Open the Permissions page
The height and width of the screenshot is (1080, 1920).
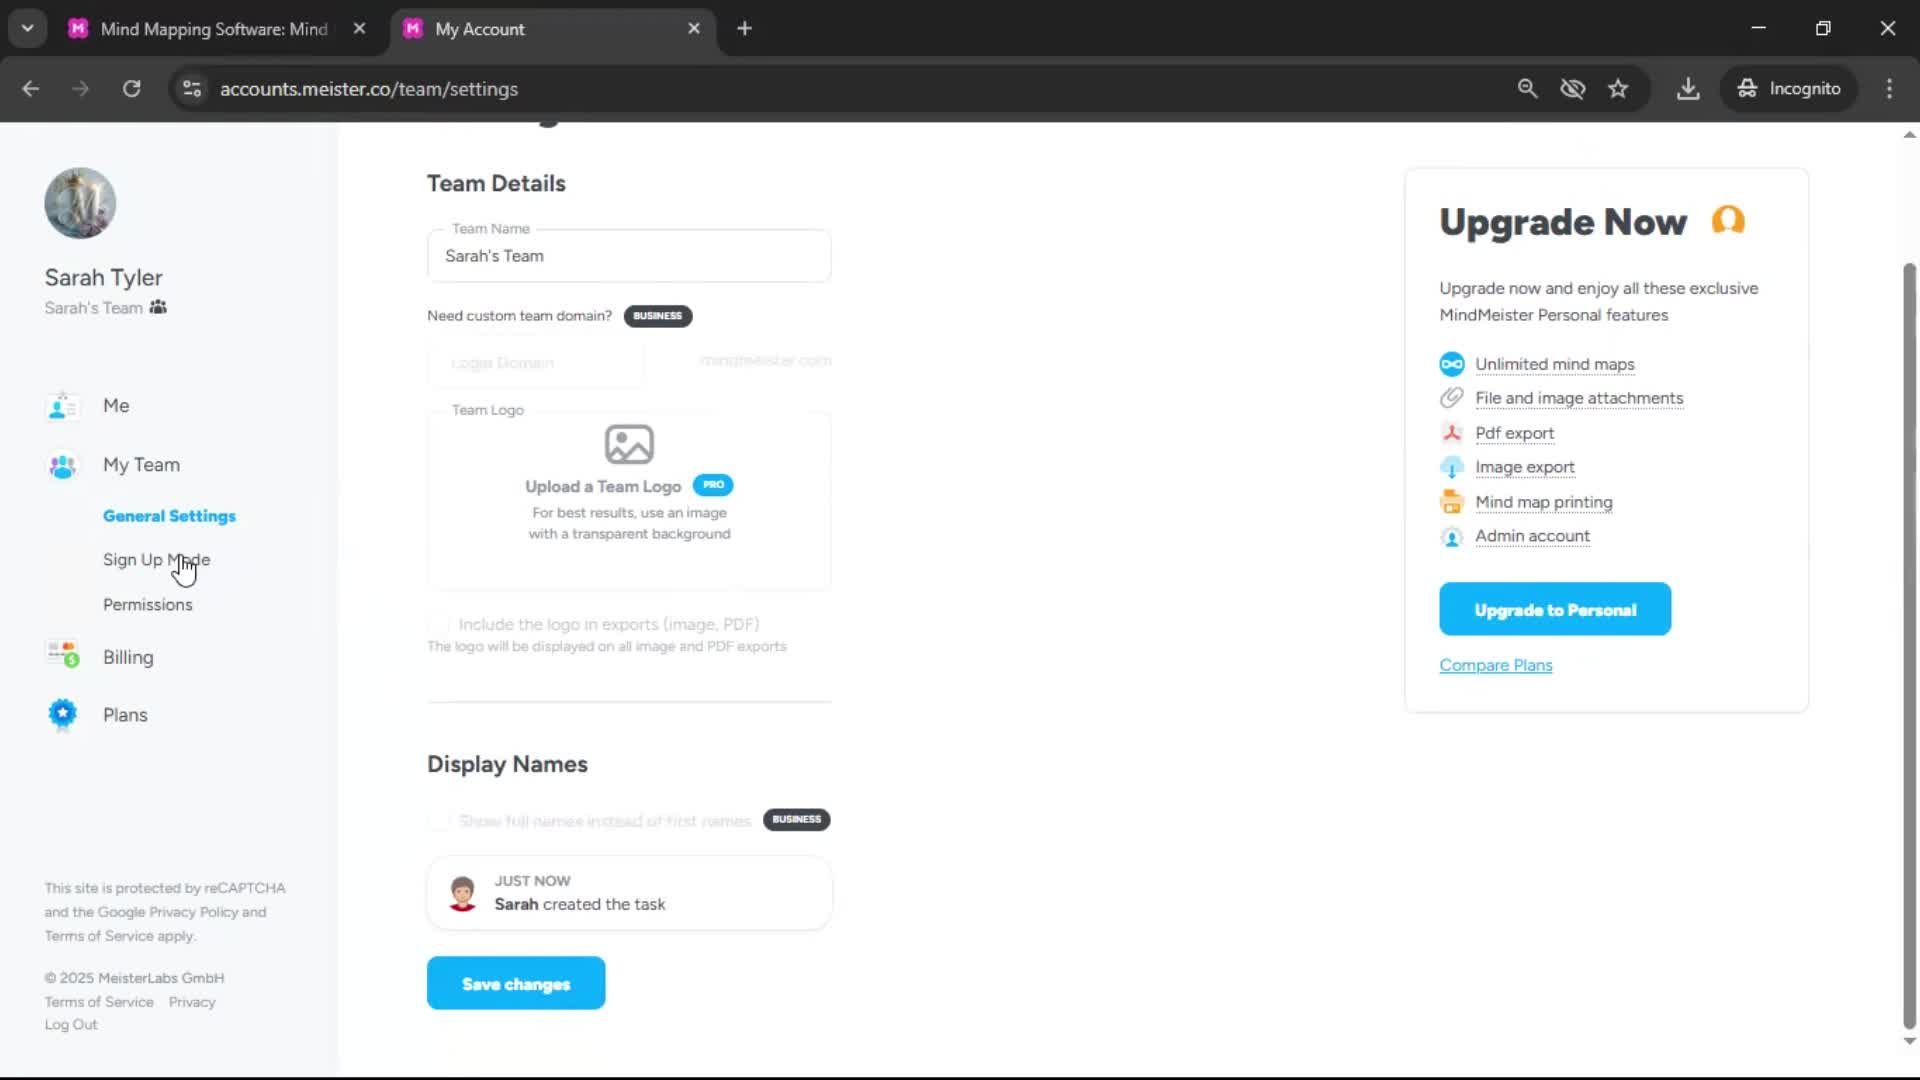147,605
